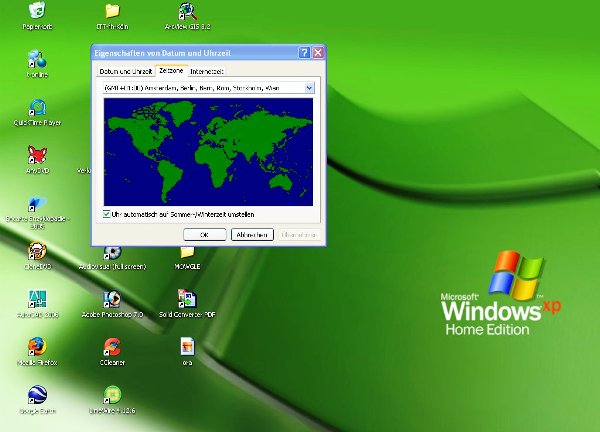Switch to the Datum und Uhrzeit tab
Screen dimensions: 600x432
point(126,72)
